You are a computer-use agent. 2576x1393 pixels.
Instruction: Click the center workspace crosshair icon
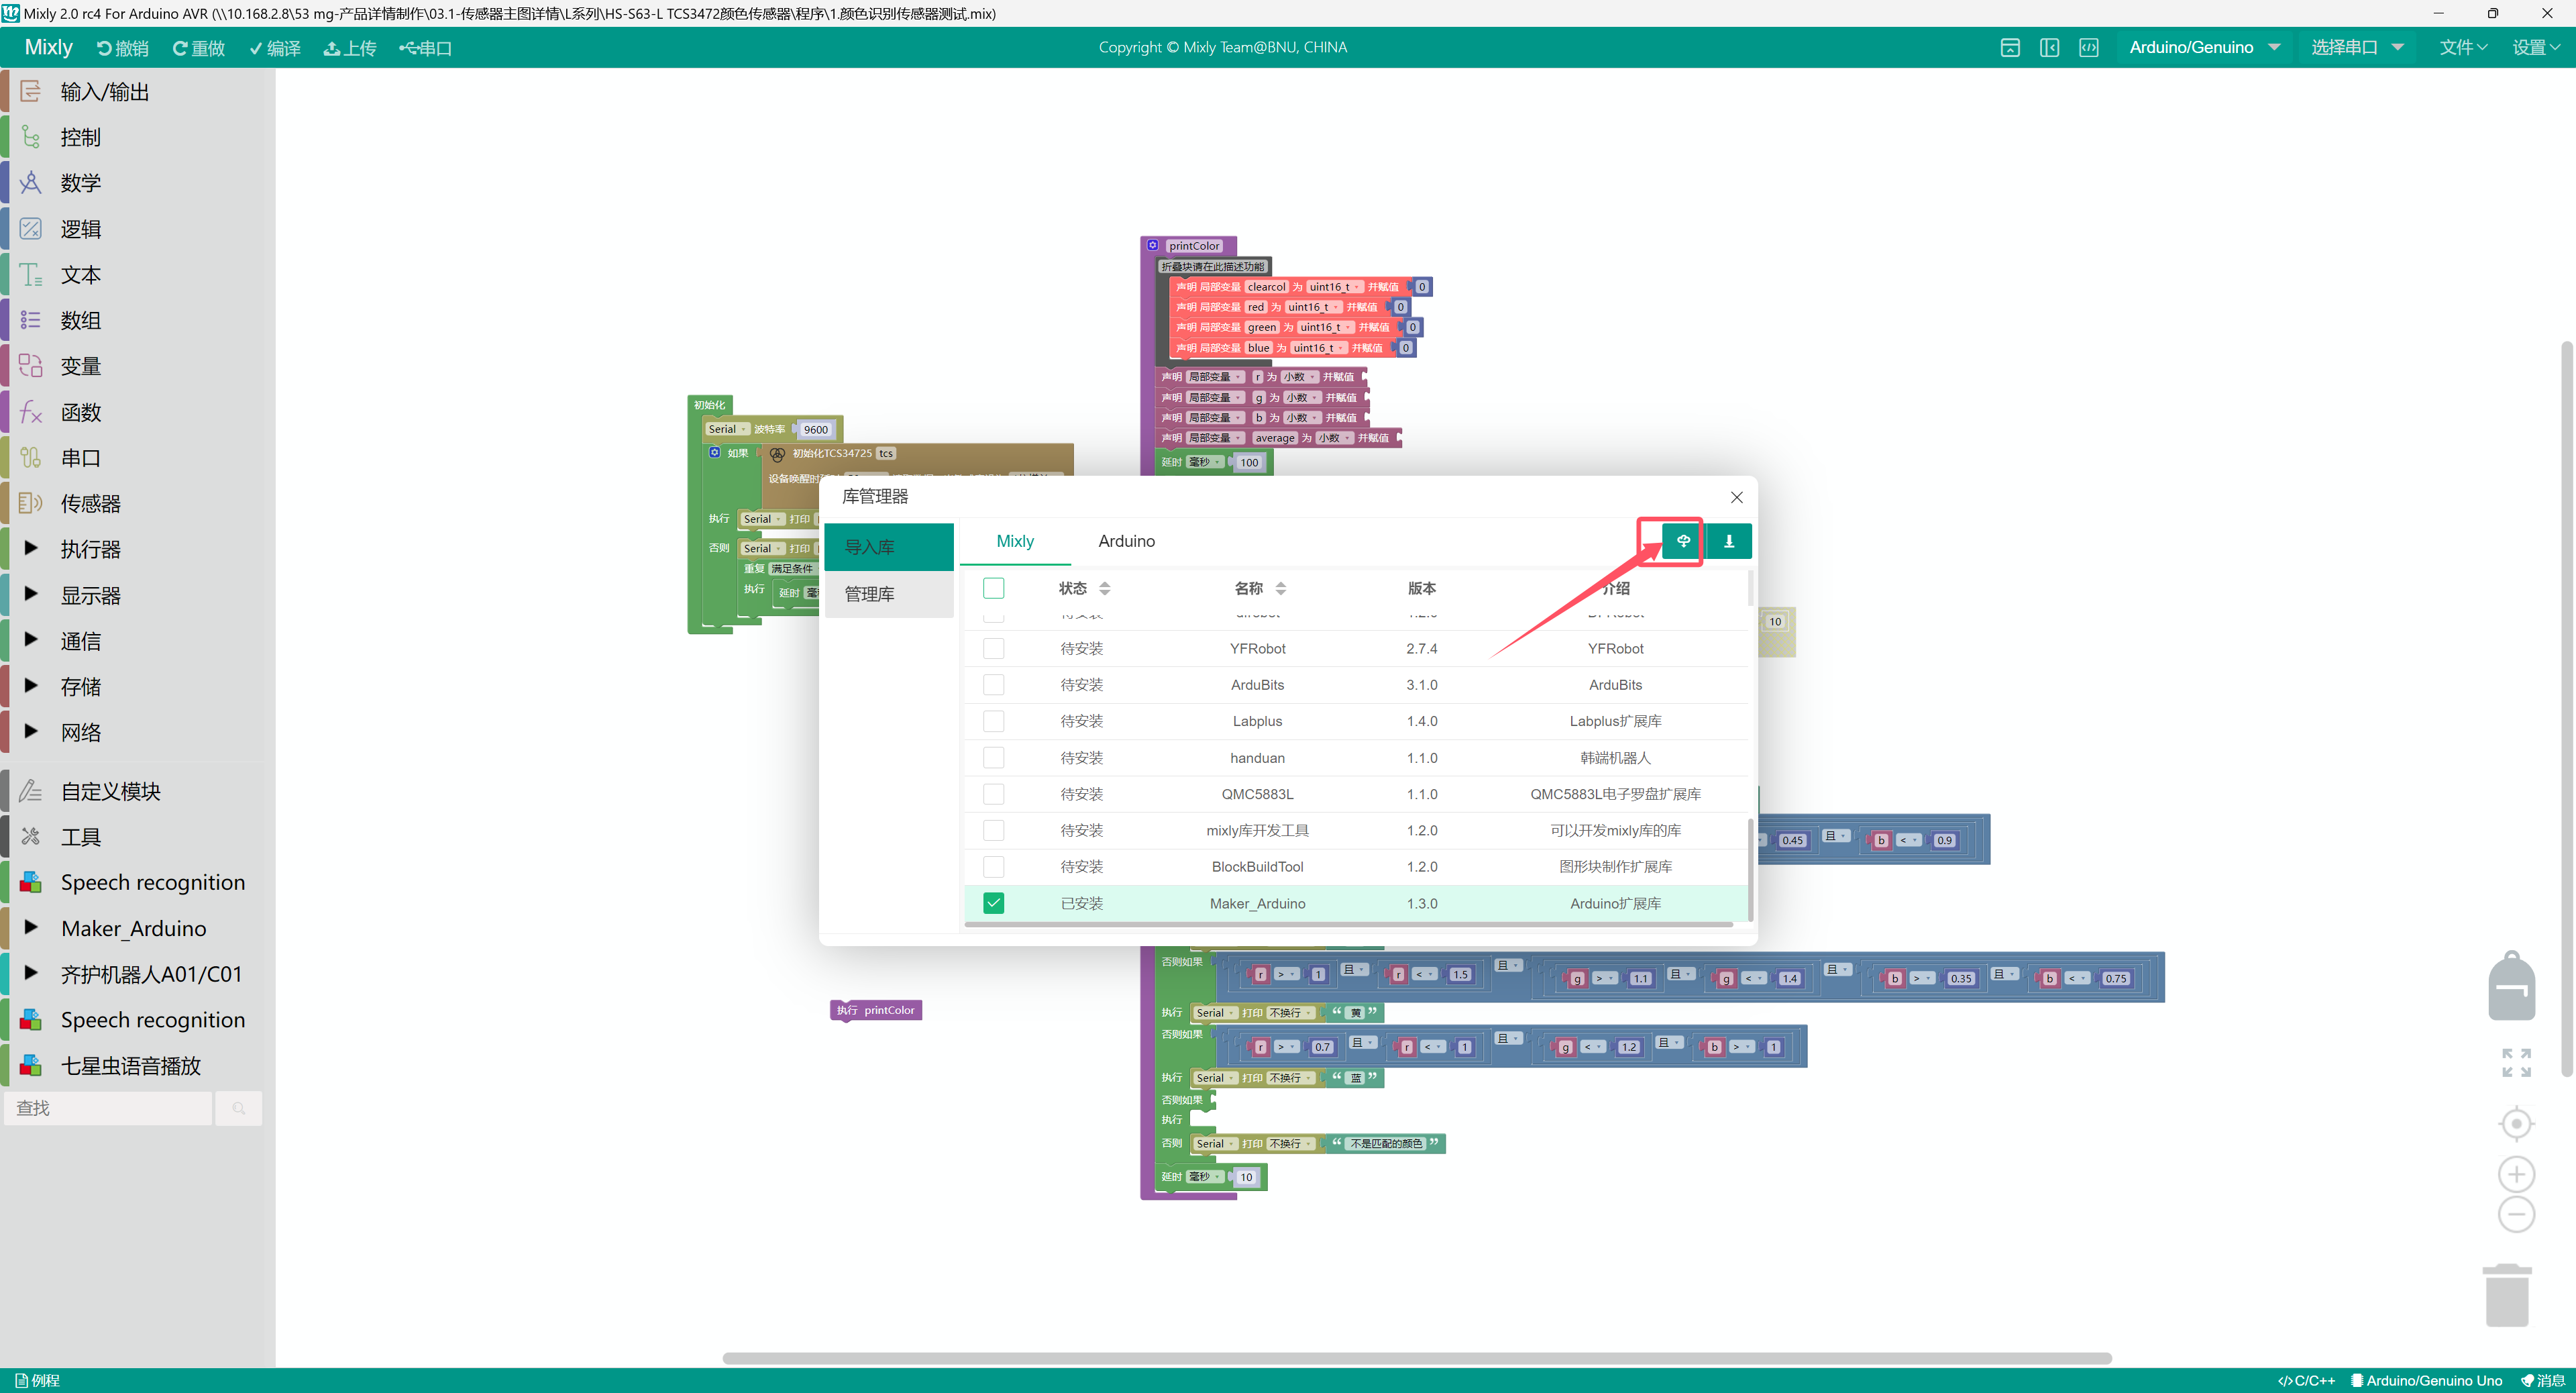coord(2516,1124)
